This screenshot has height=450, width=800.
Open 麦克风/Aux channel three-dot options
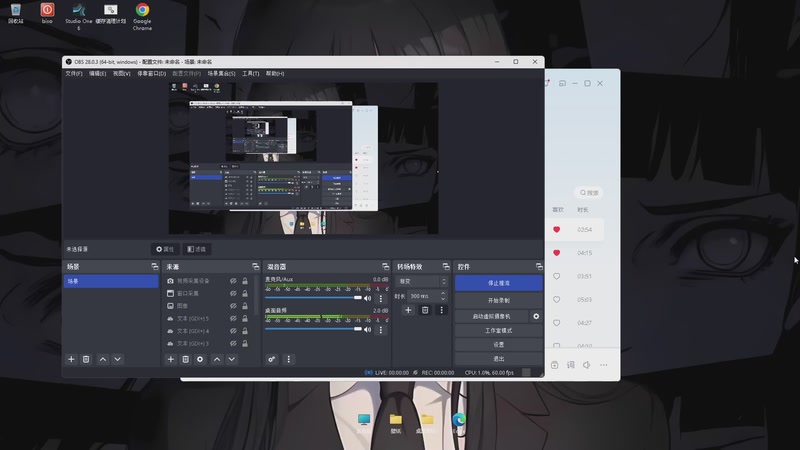pyautogui.click(x=381, y=298)
